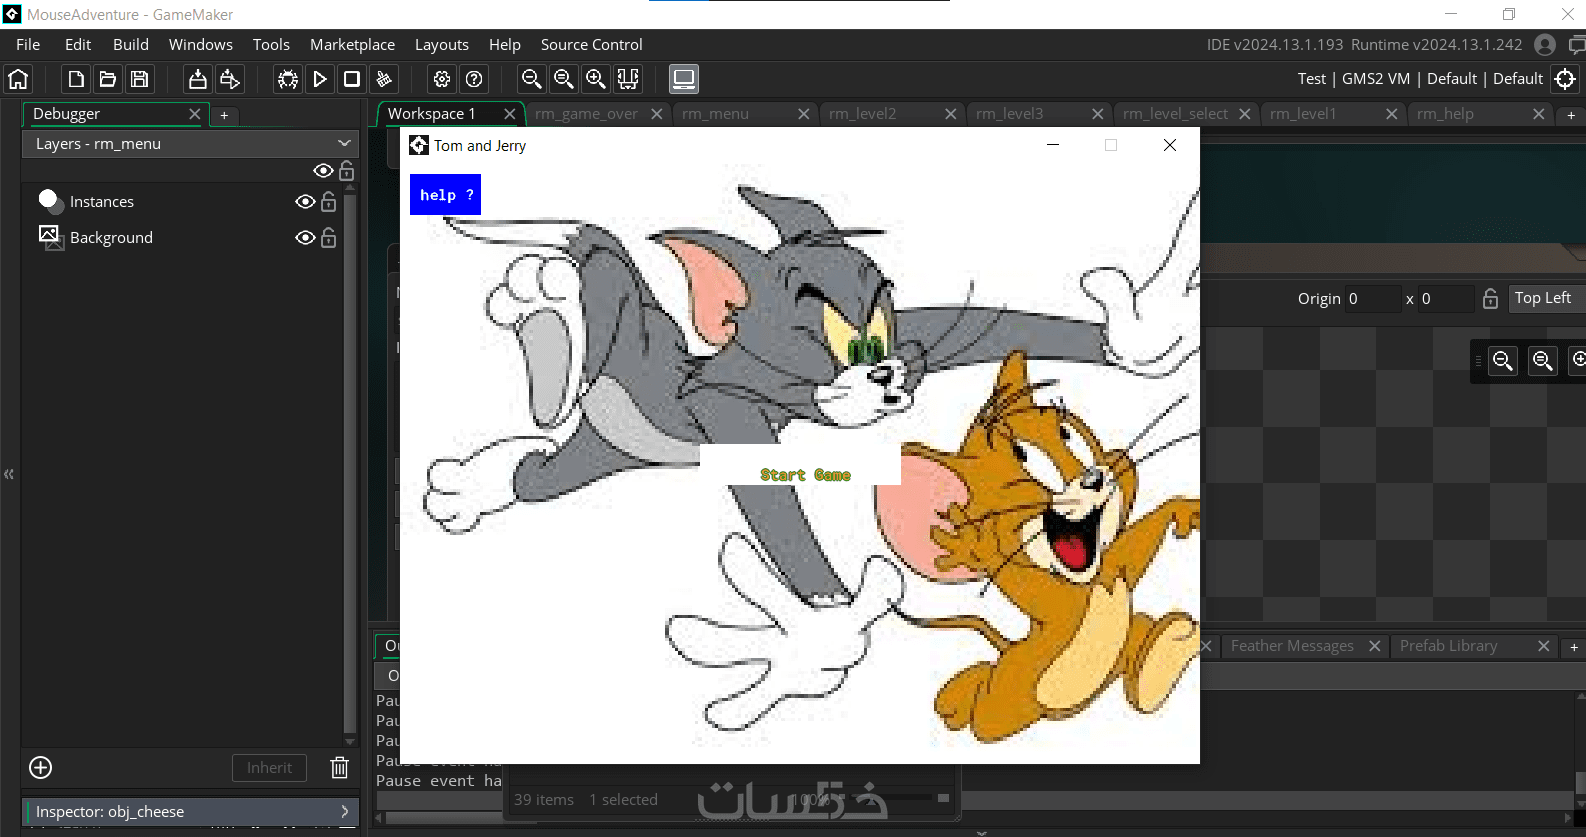Create a new project from toolbar
The width and height of the screenshot is (1586, 837).
[x=76, y=79]
